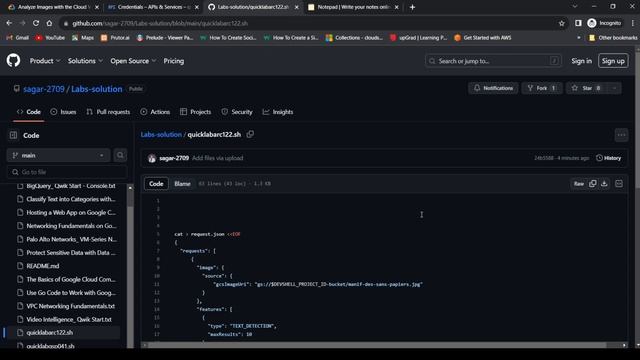View commit History
This screenshot has width=640, height=360.
point(609,158)
